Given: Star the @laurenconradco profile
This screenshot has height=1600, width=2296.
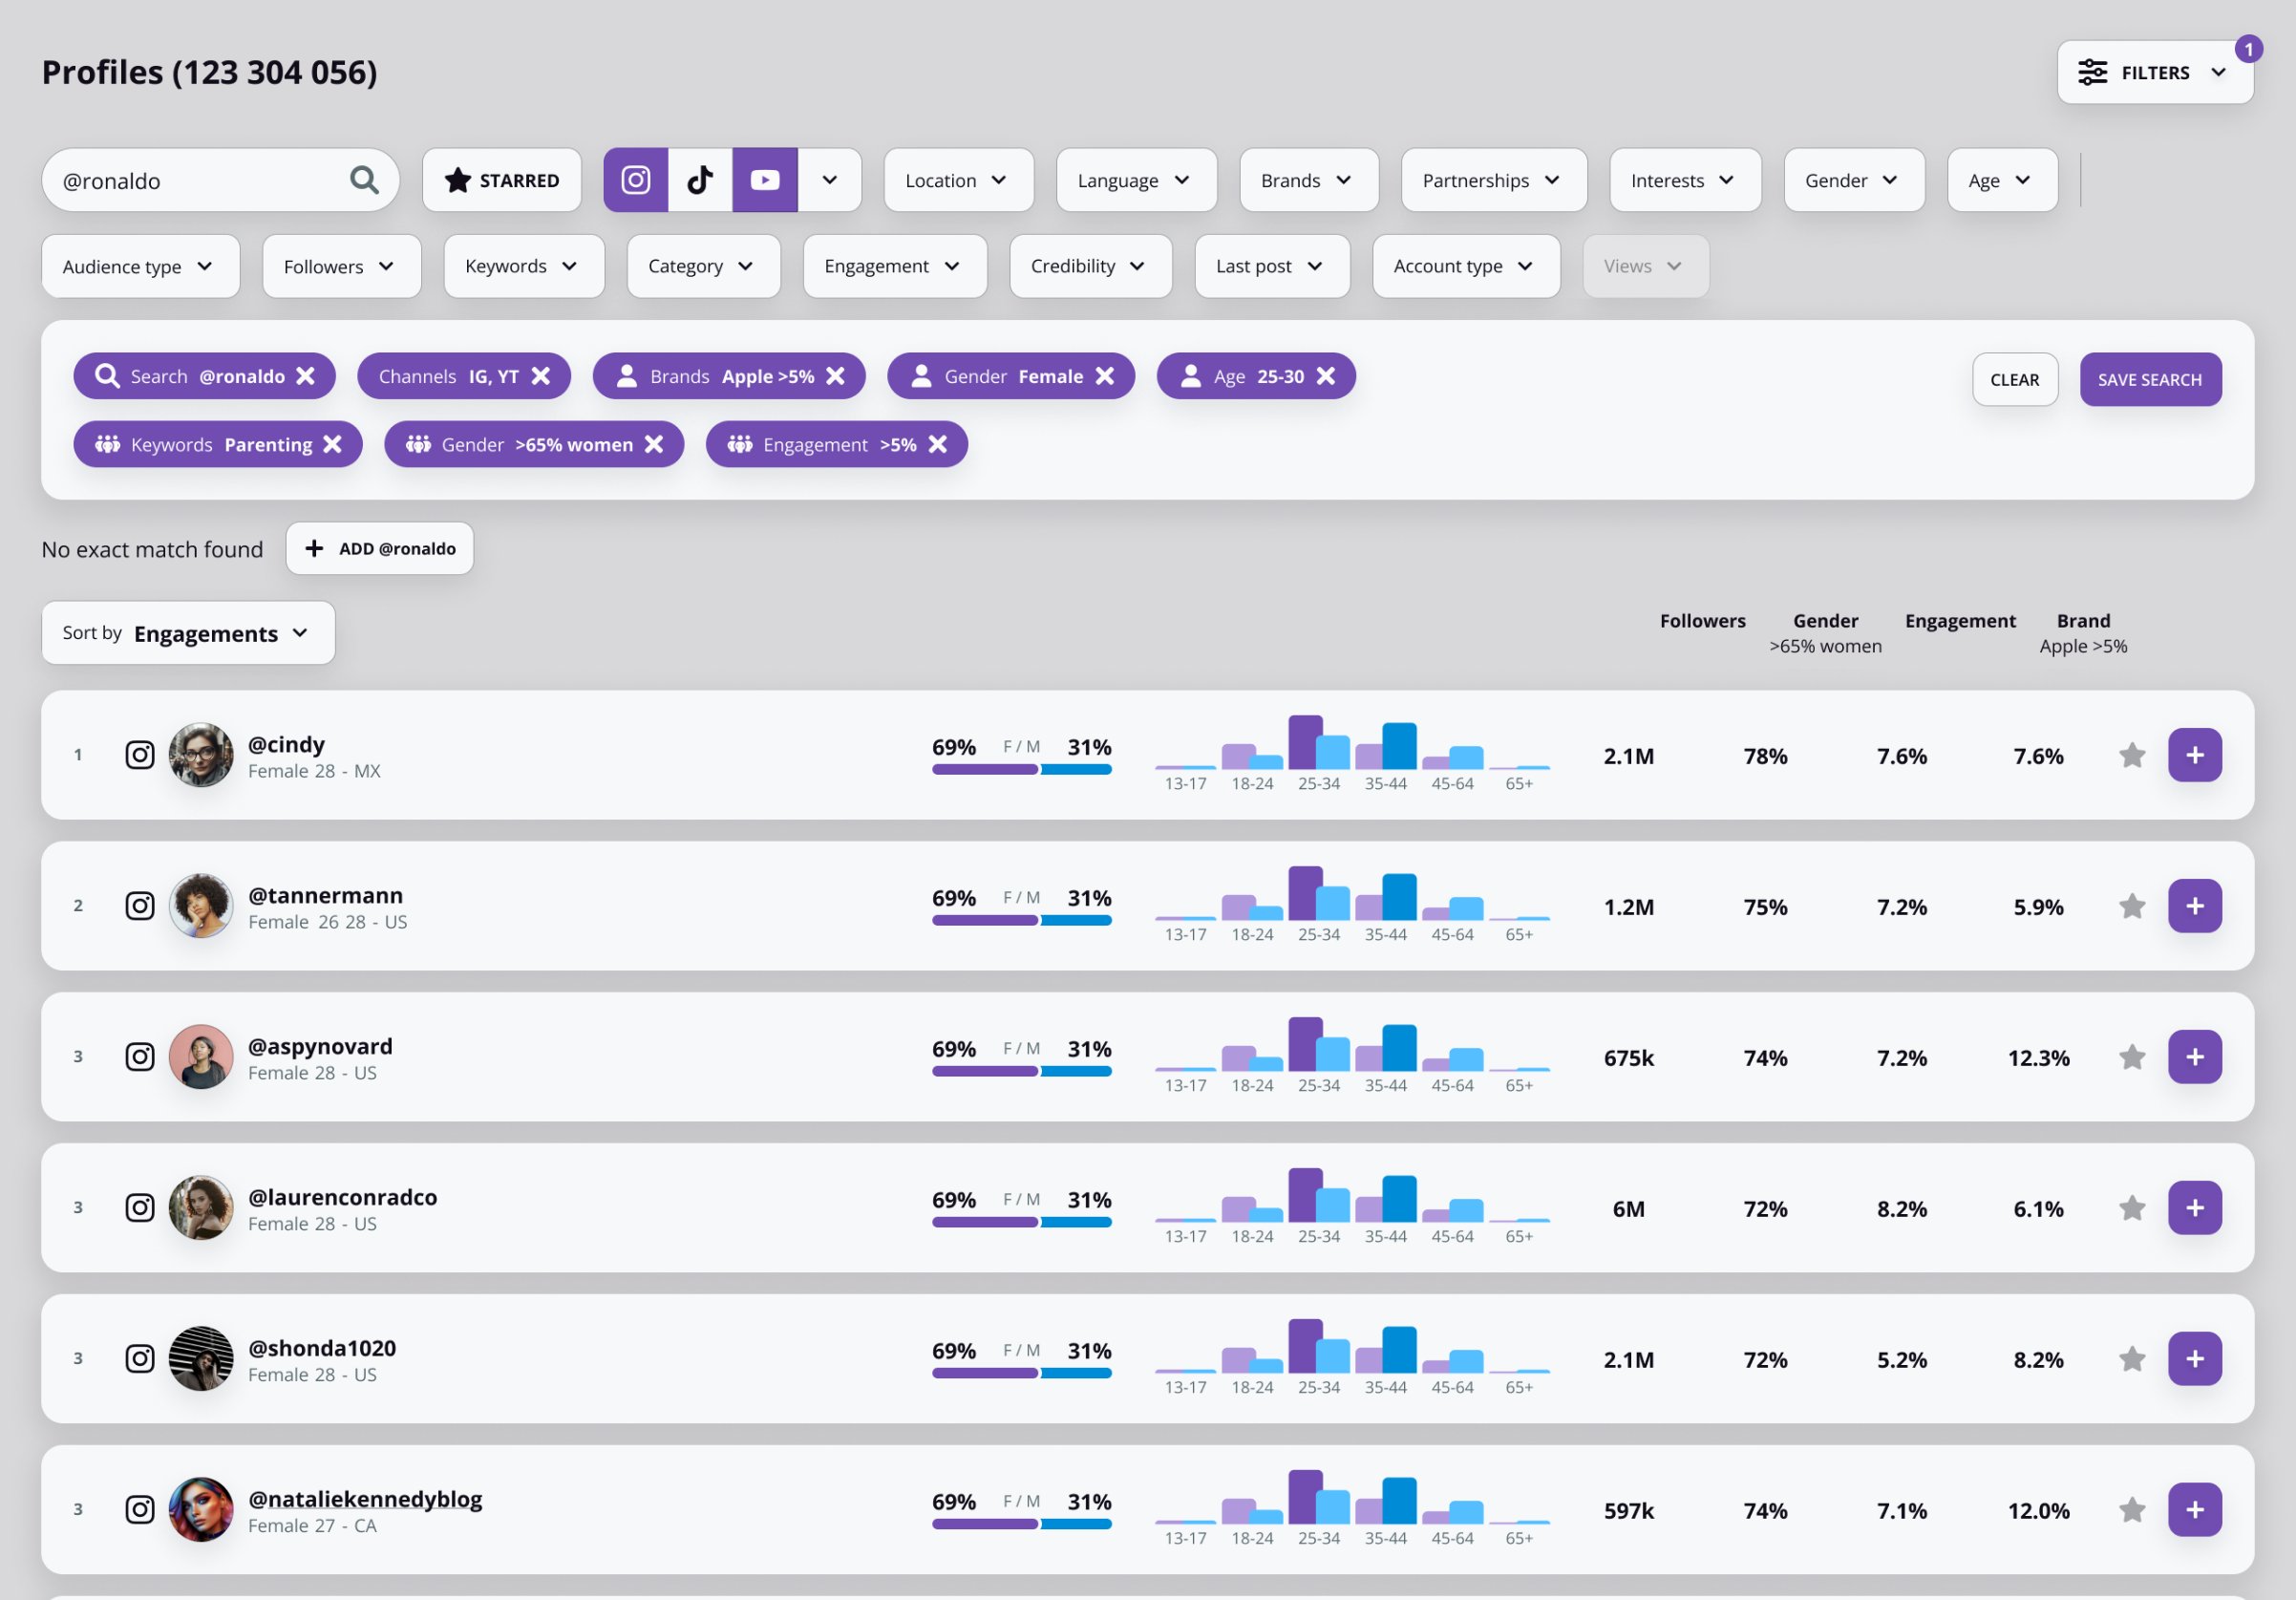Looking at the screenshot, I should pos(2132,1208).
